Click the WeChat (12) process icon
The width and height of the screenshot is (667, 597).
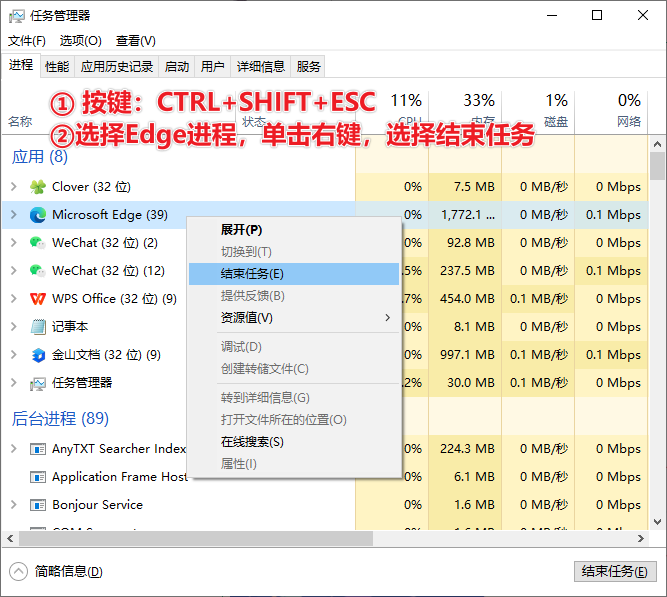tap(38, 271)
